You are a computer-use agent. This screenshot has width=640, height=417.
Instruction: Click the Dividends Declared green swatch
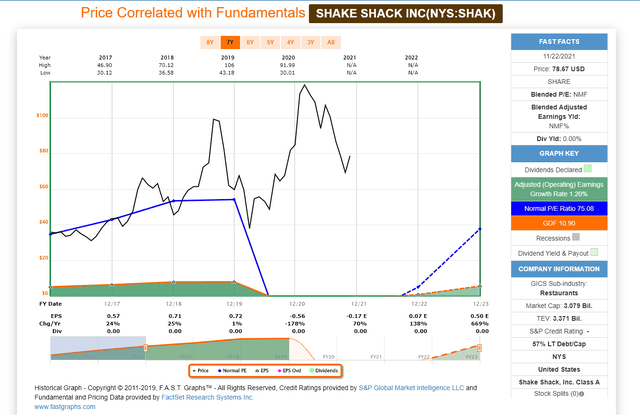pos(587,169)
